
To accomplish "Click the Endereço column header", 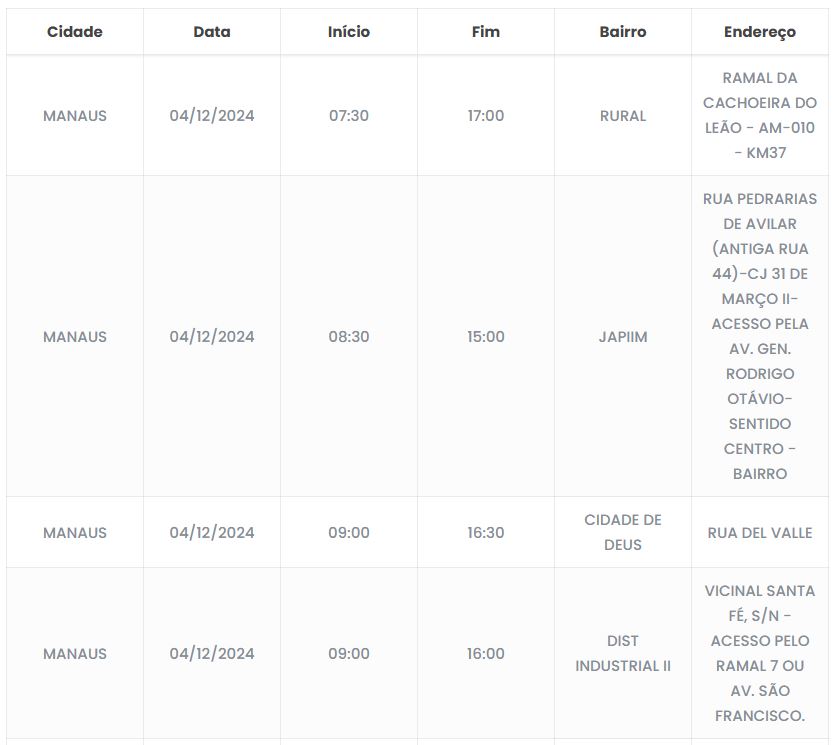I will pyautogui.click(x=760, y=32).
